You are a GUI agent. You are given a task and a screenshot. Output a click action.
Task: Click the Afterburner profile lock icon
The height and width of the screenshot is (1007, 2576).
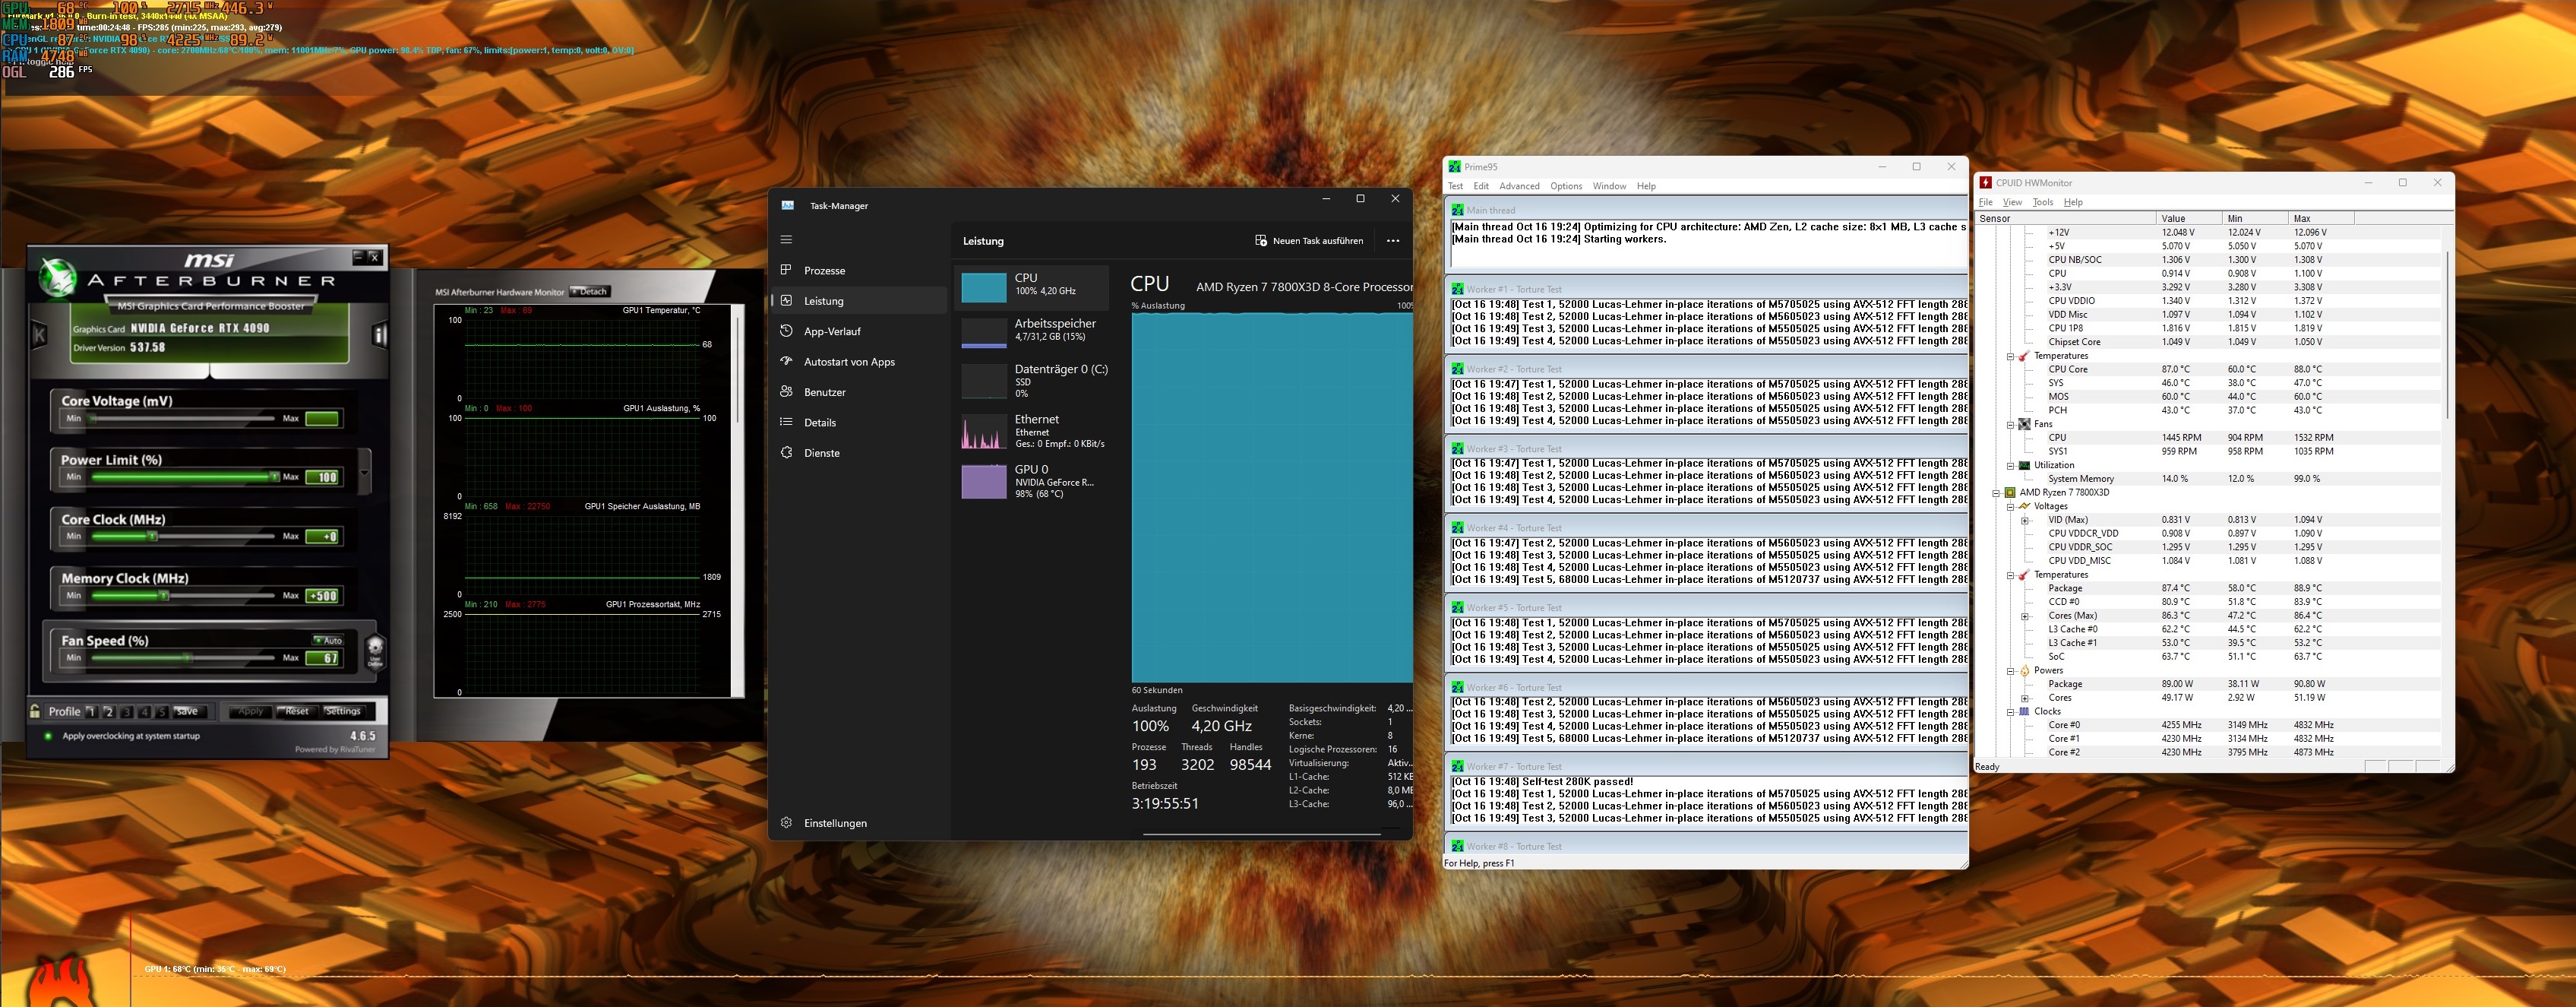[x=35, y=711]
